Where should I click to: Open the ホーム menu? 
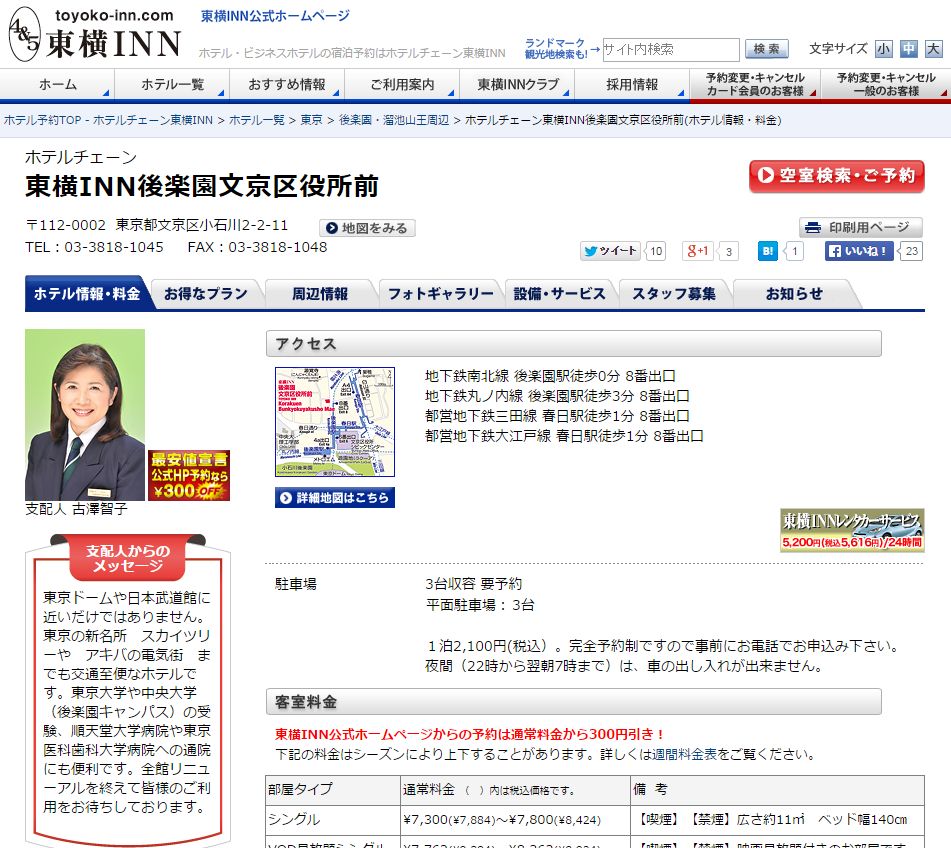tap(58, 84)
